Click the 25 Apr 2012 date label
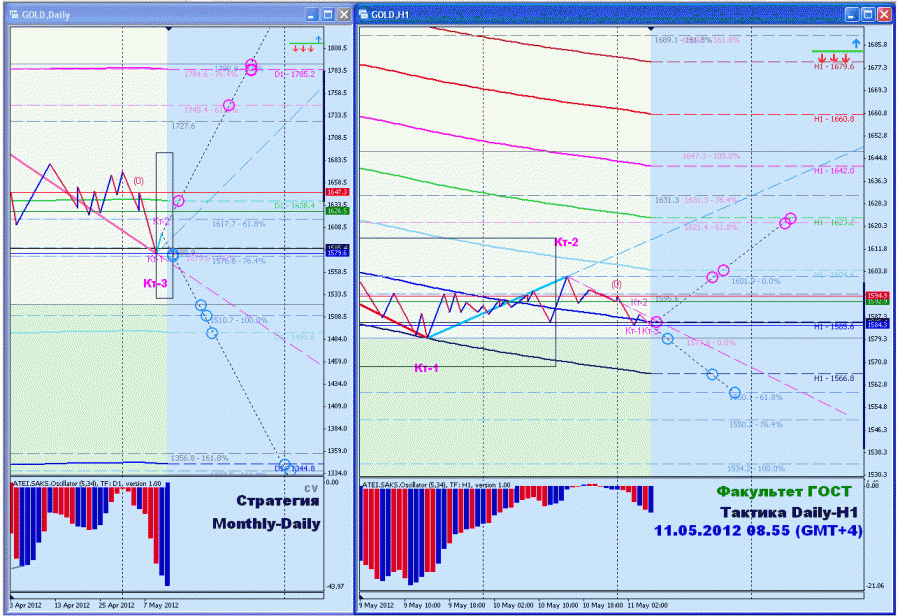 click(x=117, y=605)
